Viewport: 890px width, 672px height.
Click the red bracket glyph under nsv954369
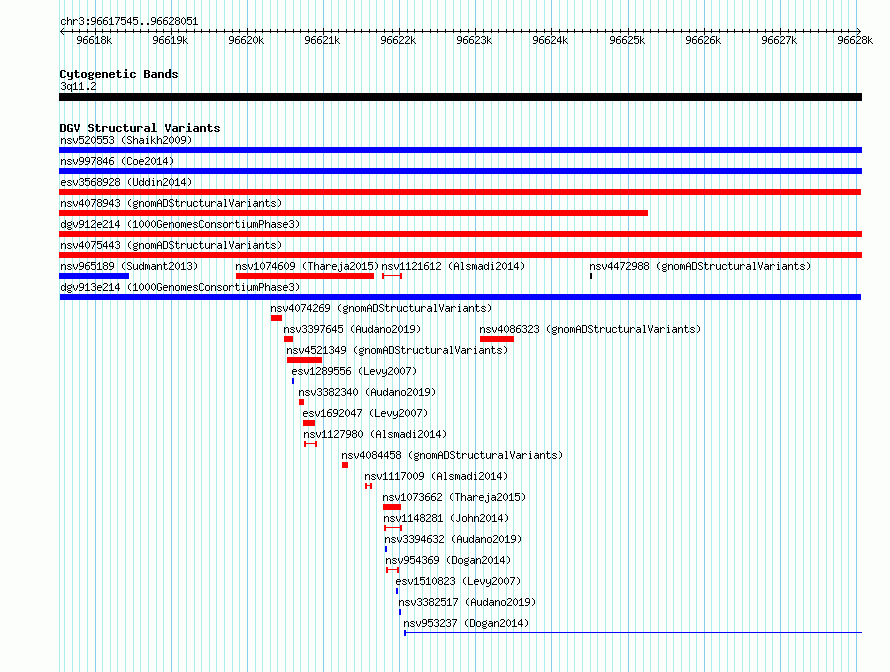coord(392,570)
